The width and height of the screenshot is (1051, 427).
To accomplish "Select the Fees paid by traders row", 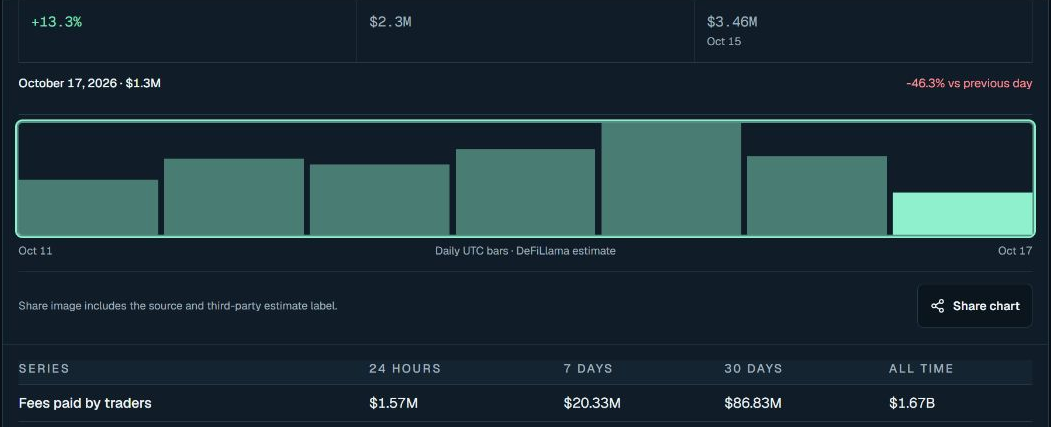I will click(x=526, y=403).
